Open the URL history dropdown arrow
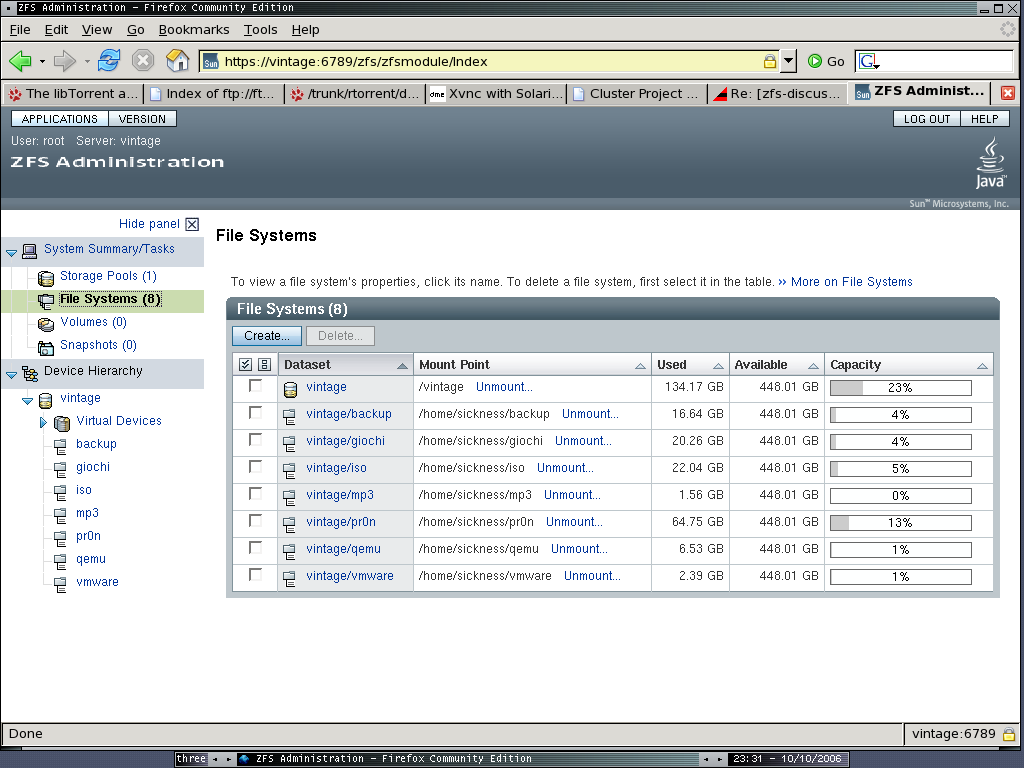The width and height of the screenshot is (1024, 768). pos(788,61)
